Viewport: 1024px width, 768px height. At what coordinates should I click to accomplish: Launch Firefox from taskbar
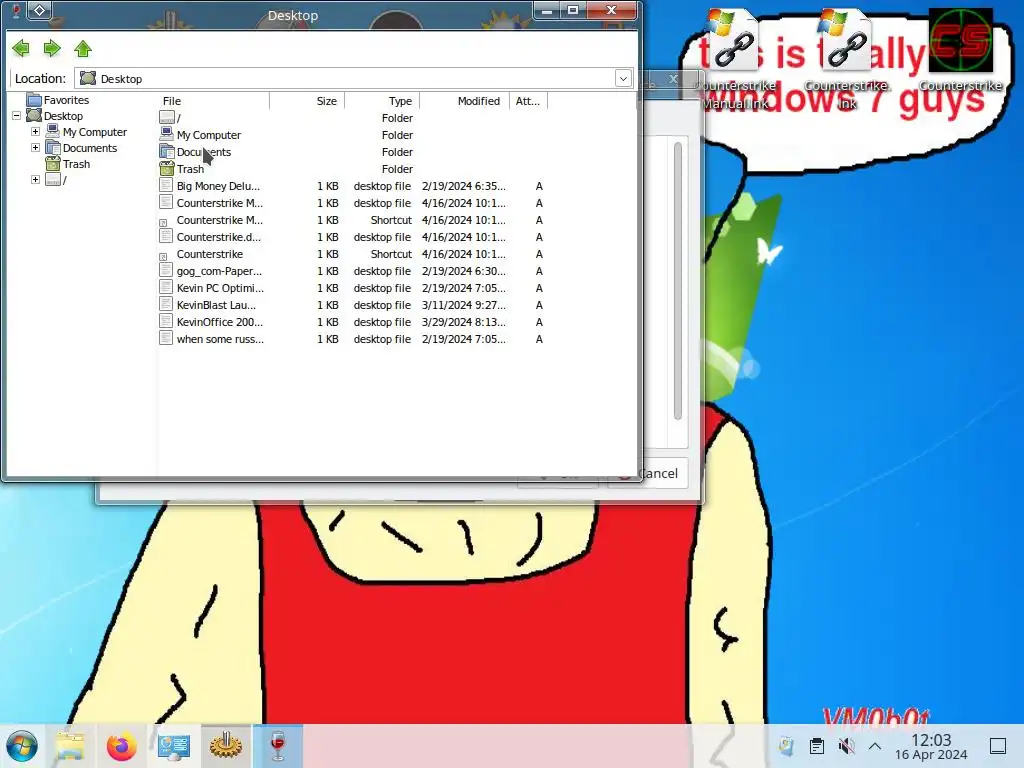coord(121,746)
